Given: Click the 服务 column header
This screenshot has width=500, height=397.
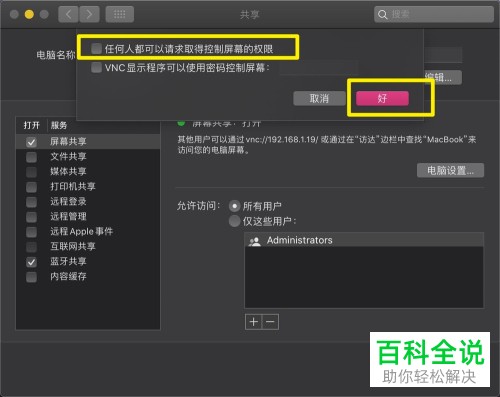Looking at the screenshot, I should (x=59, y=125).
